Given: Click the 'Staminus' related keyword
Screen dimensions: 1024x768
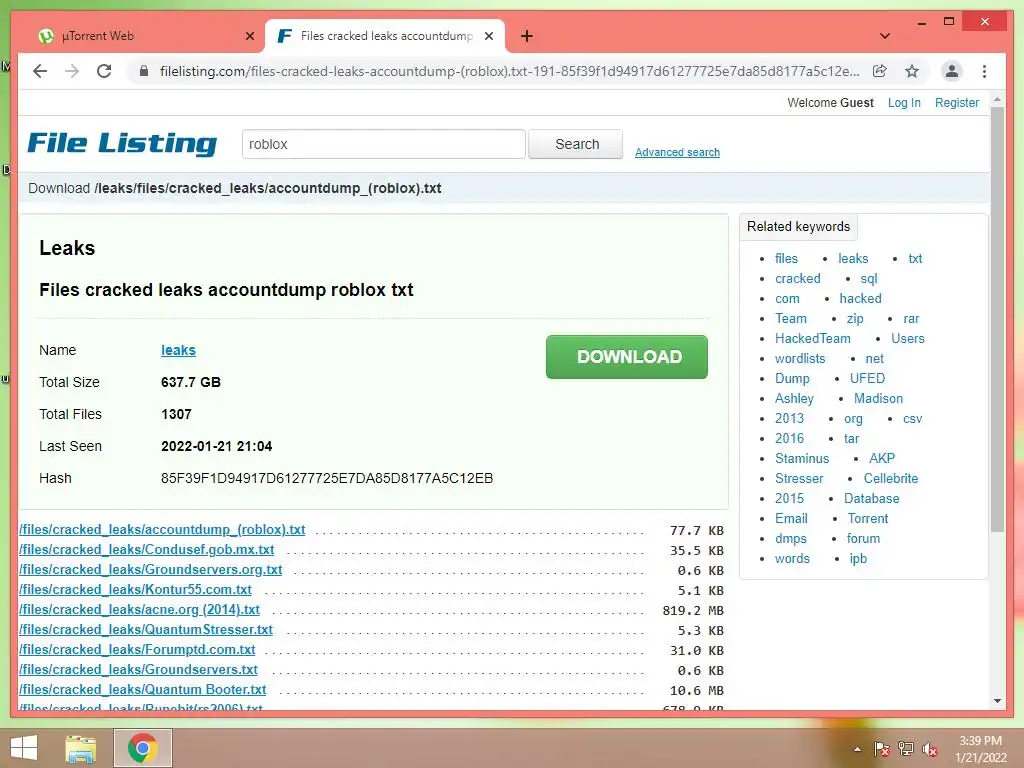Looking at the screenshot, I should pos(802,458).
